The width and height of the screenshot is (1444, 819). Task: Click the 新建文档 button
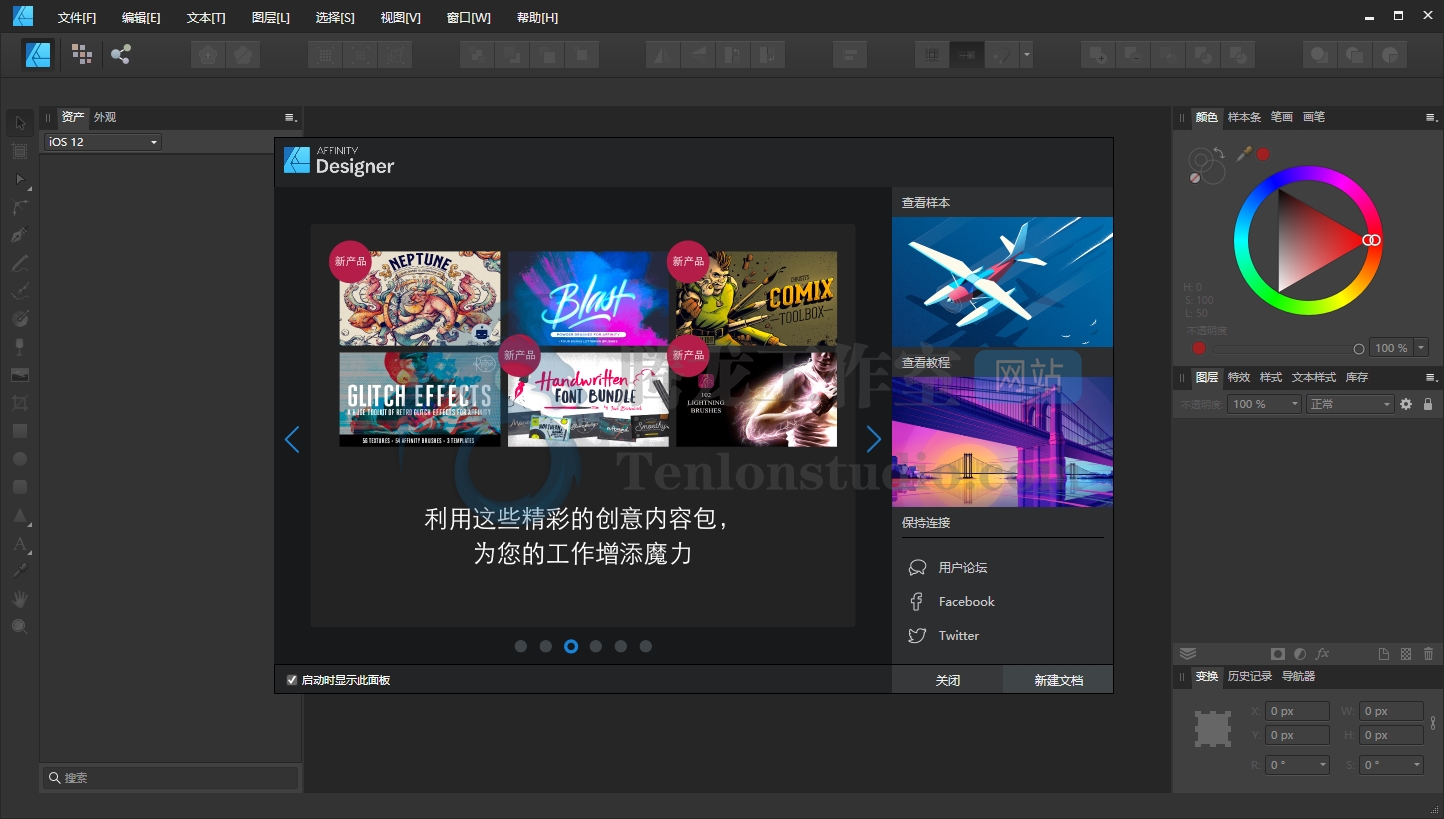[1058, 680]
